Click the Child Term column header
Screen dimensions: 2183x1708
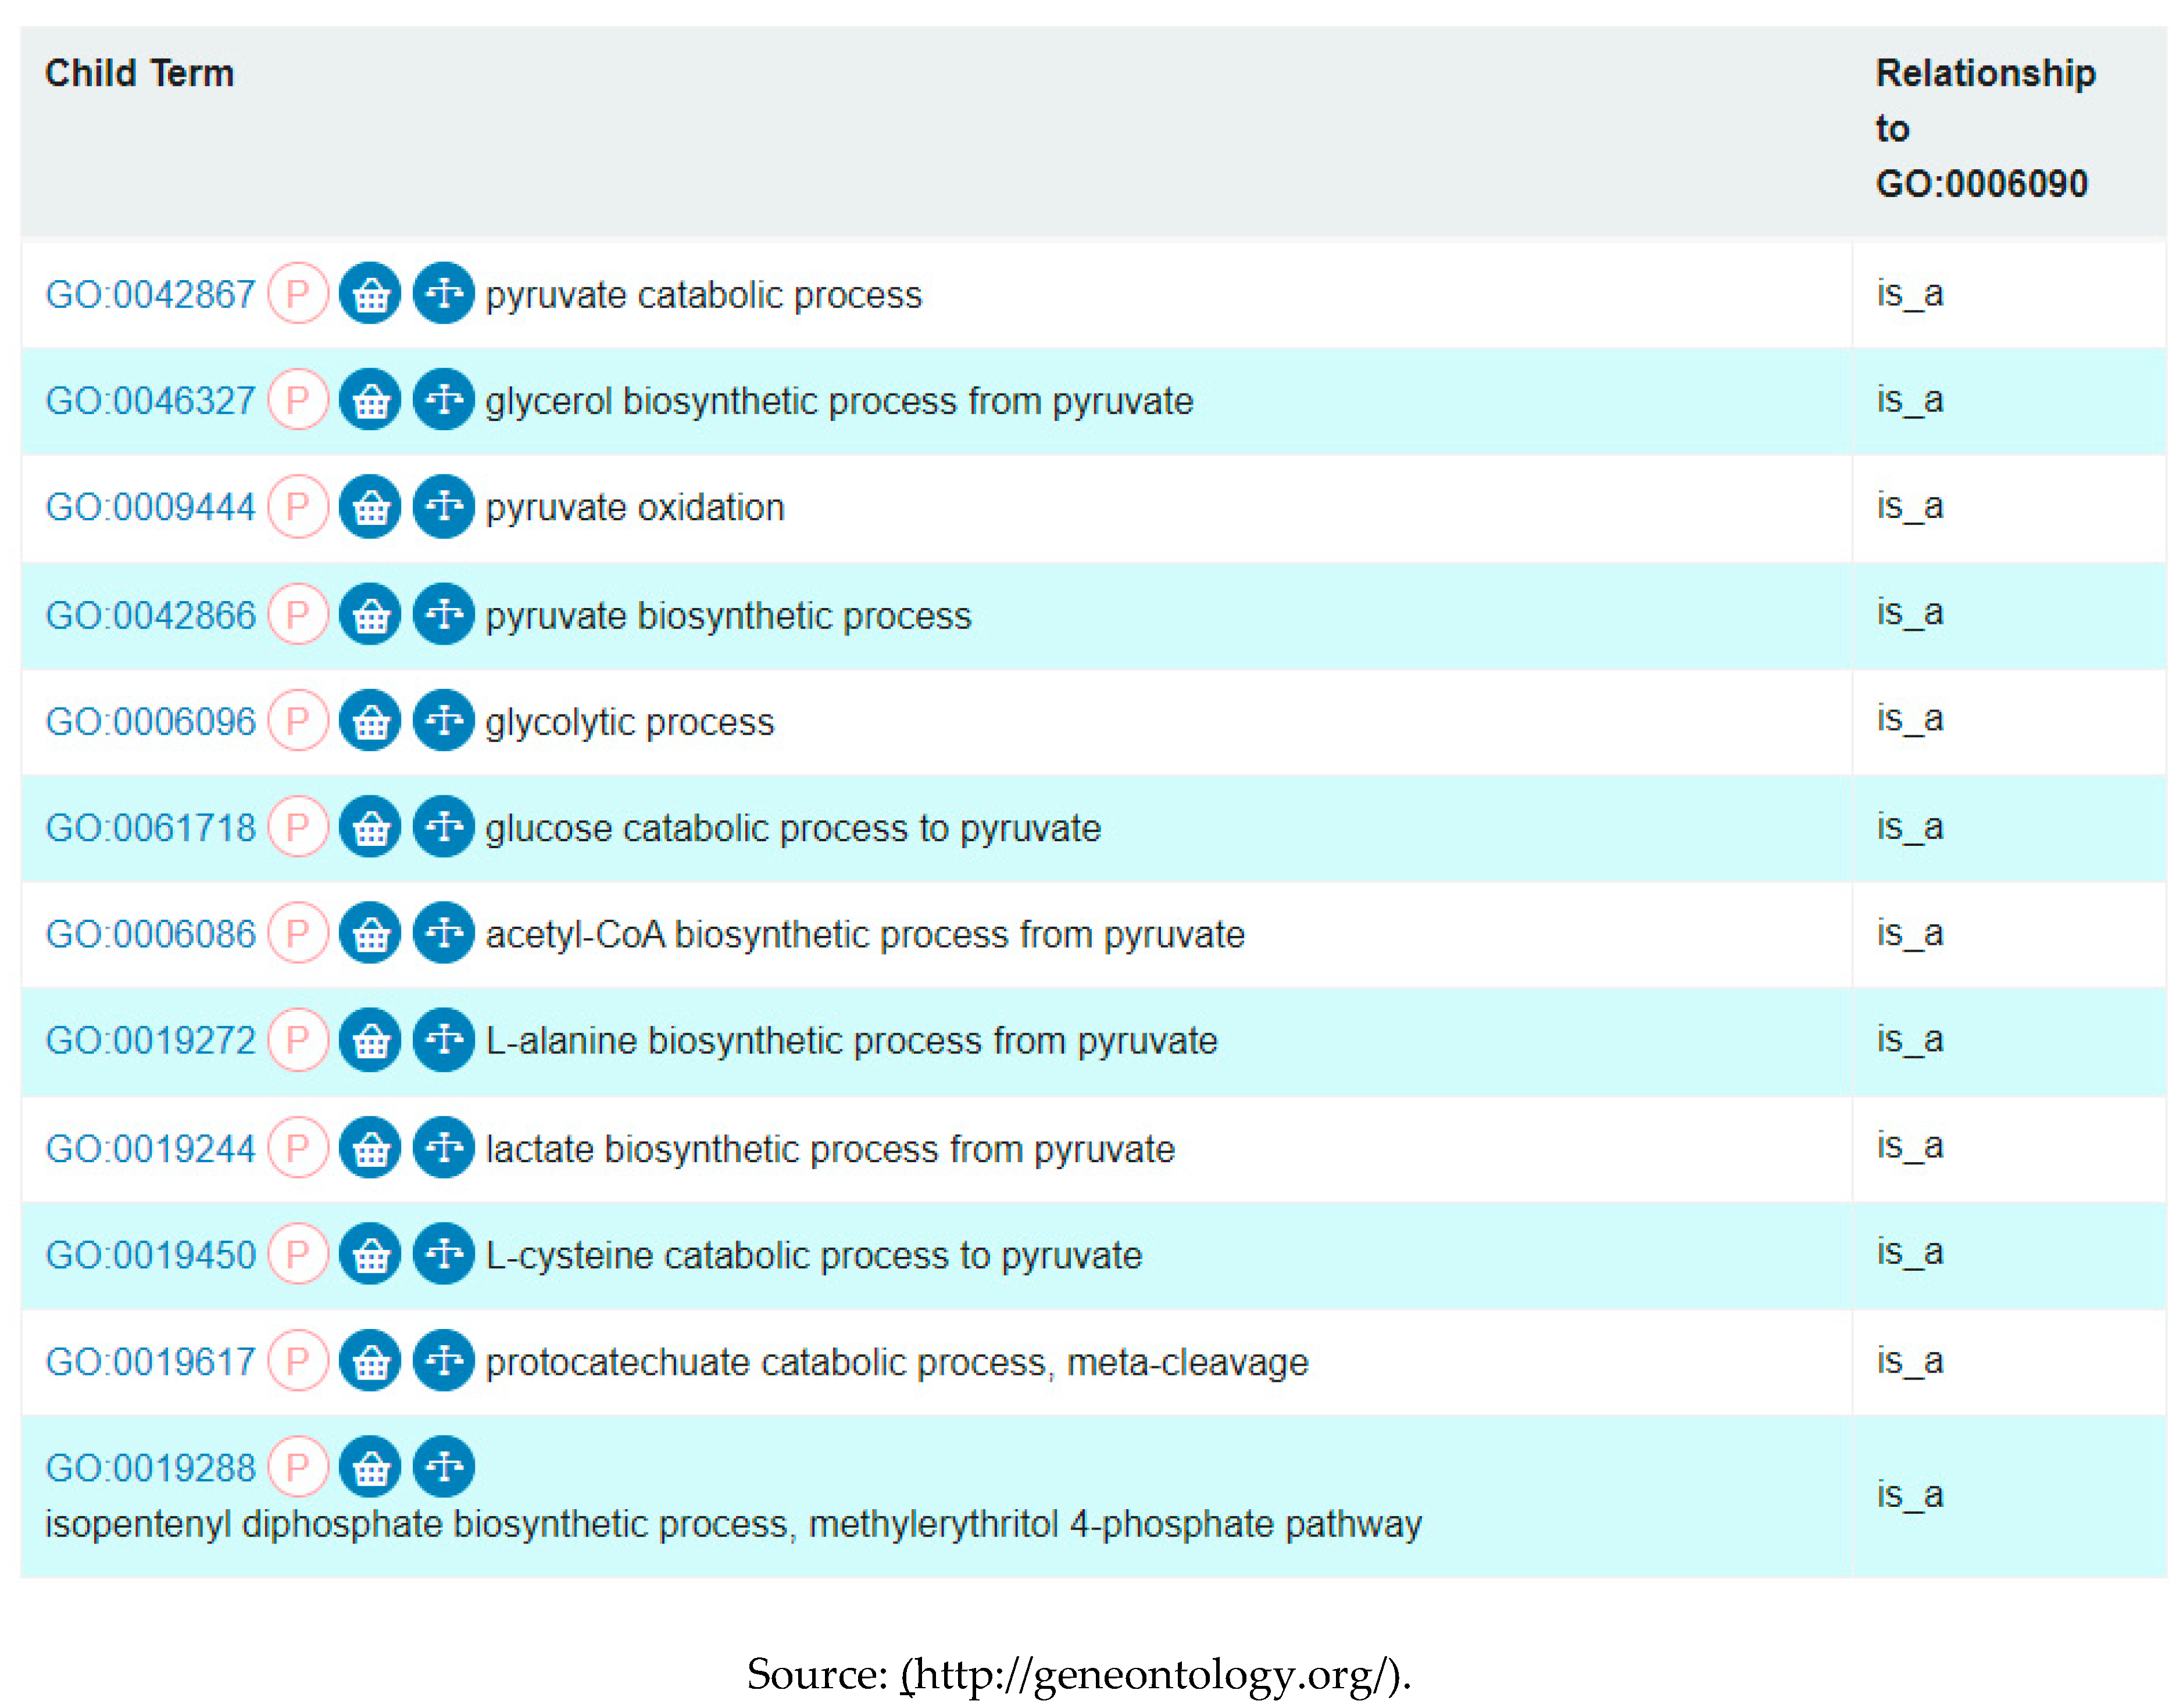pyautogui.click(x=140, y=74)
